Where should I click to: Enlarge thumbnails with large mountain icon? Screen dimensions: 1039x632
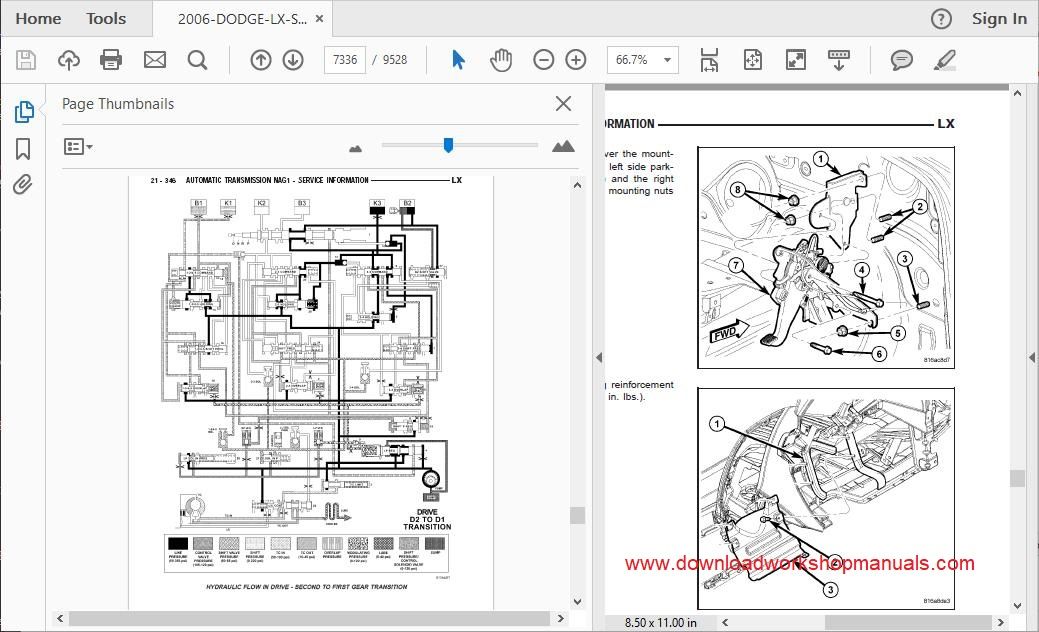563,146
